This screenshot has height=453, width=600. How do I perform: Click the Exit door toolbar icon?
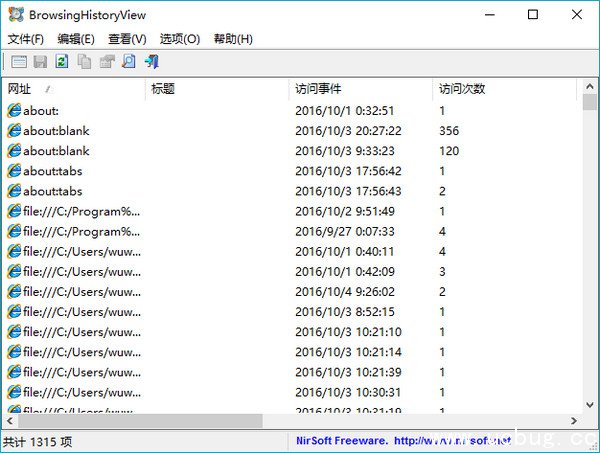[x=151, y=62]
